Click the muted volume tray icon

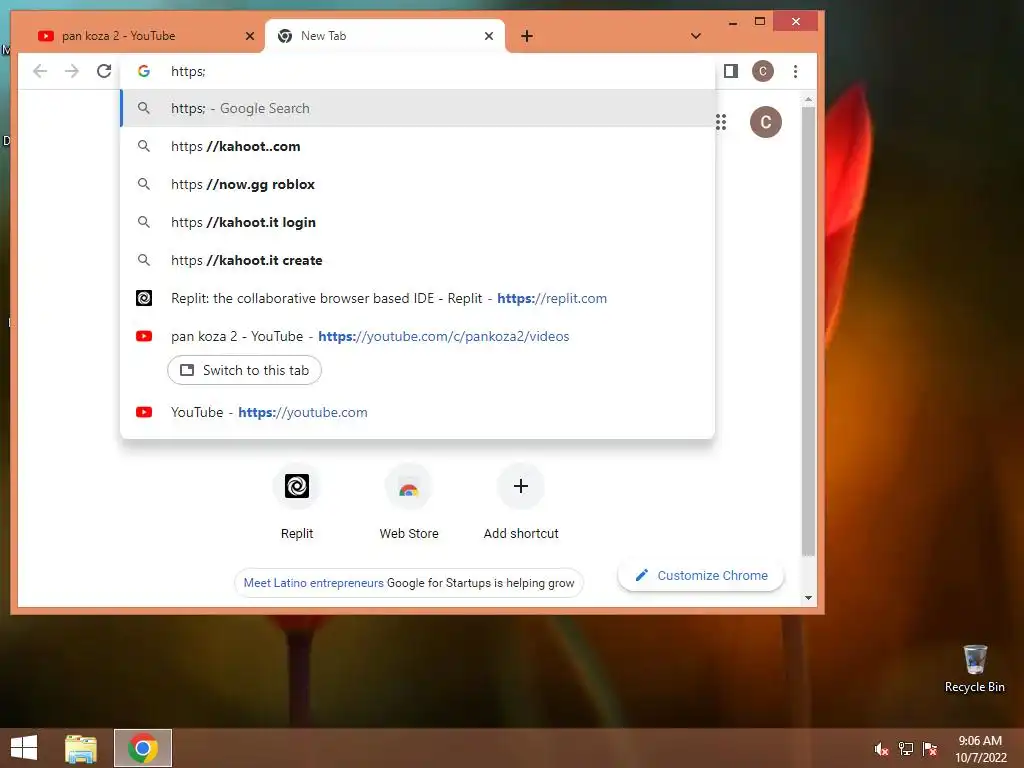[881, 749]
